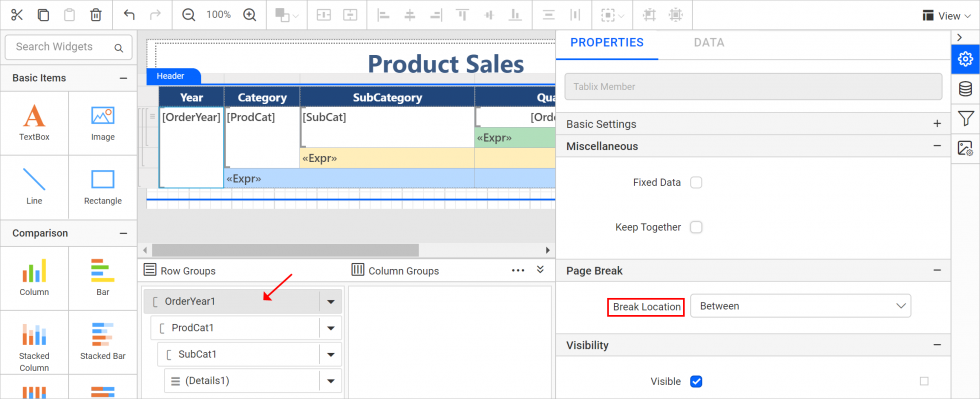
Task: Collapse the Page Break section
Action: point(937,270)
